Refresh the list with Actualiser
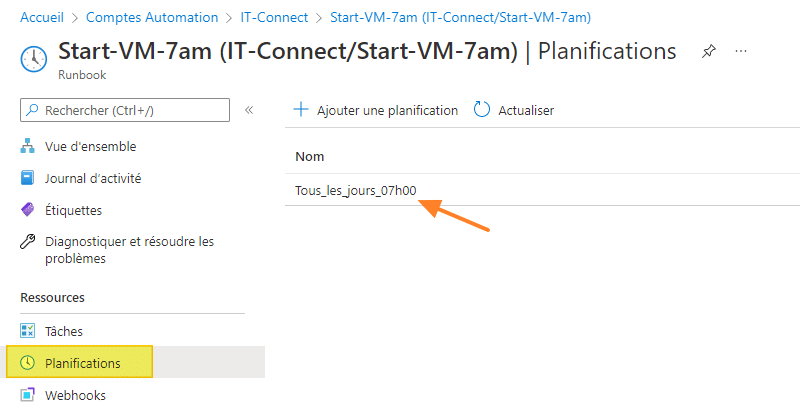800x417 pixels. (x=514, y=110)
